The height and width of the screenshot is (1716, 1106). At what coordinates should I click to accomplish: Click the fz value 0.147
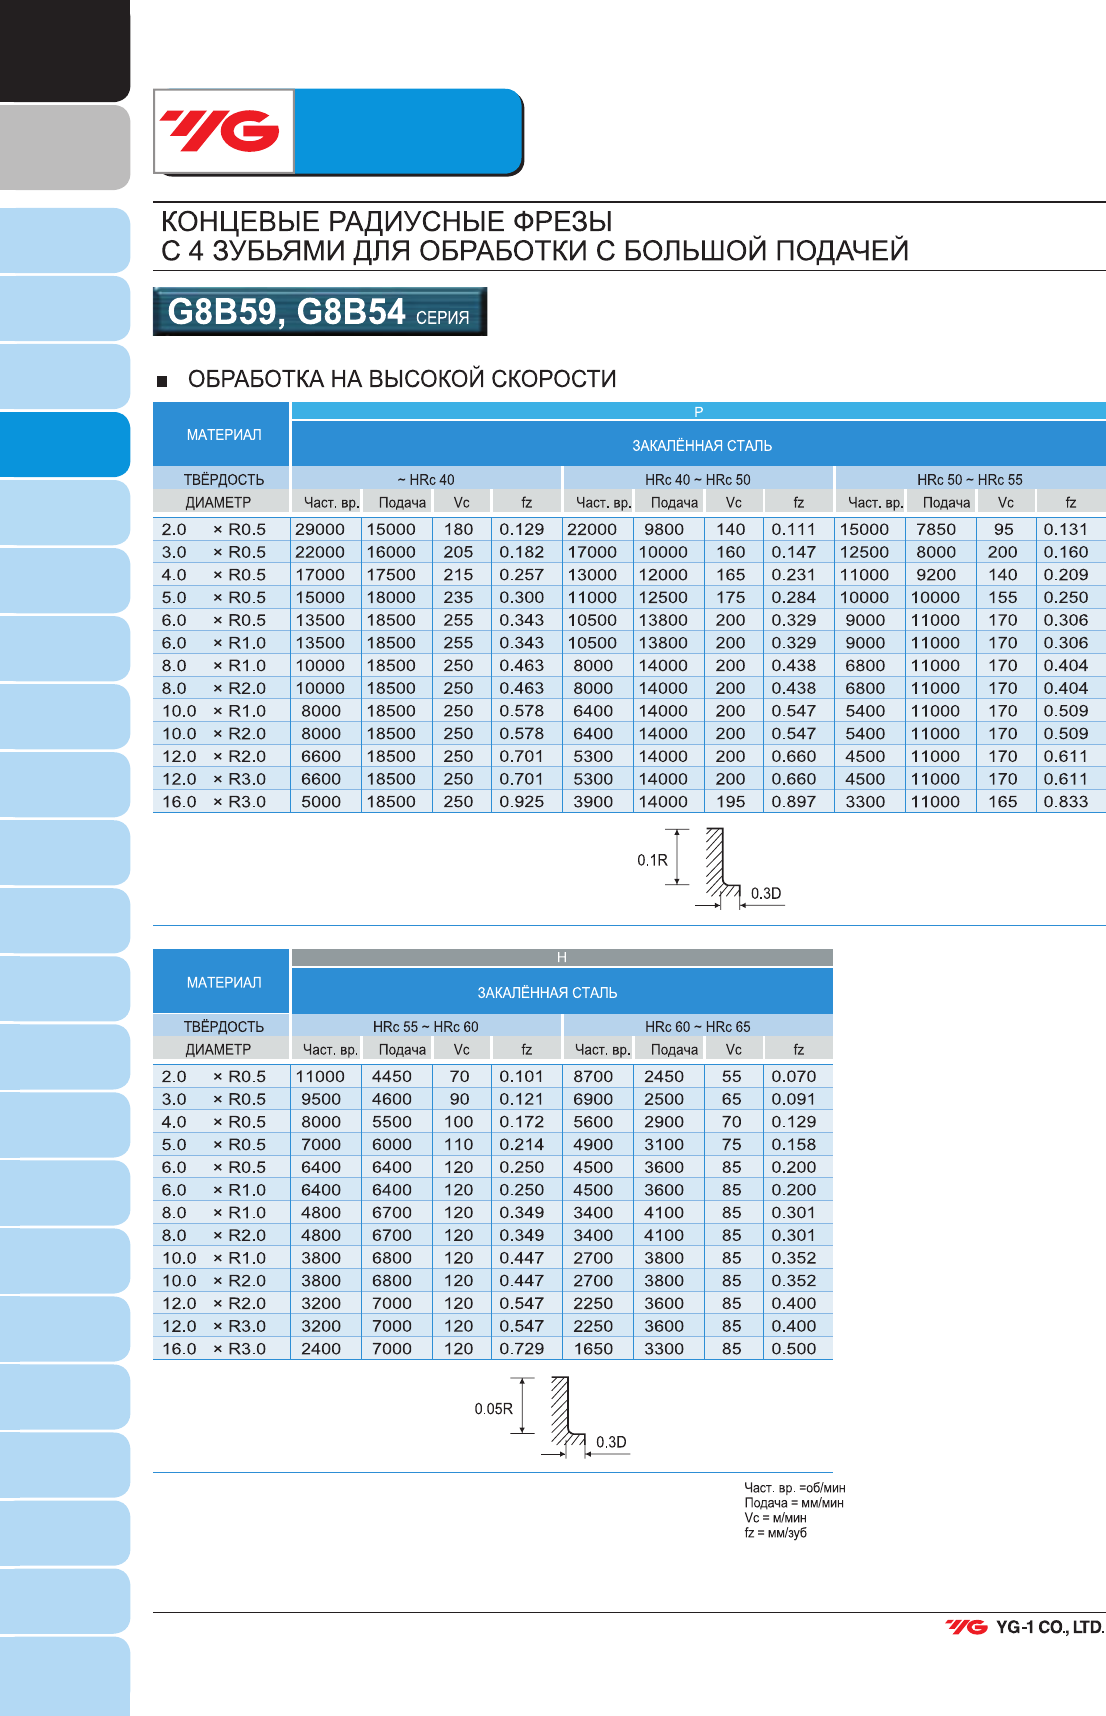[x=794, y=552]
